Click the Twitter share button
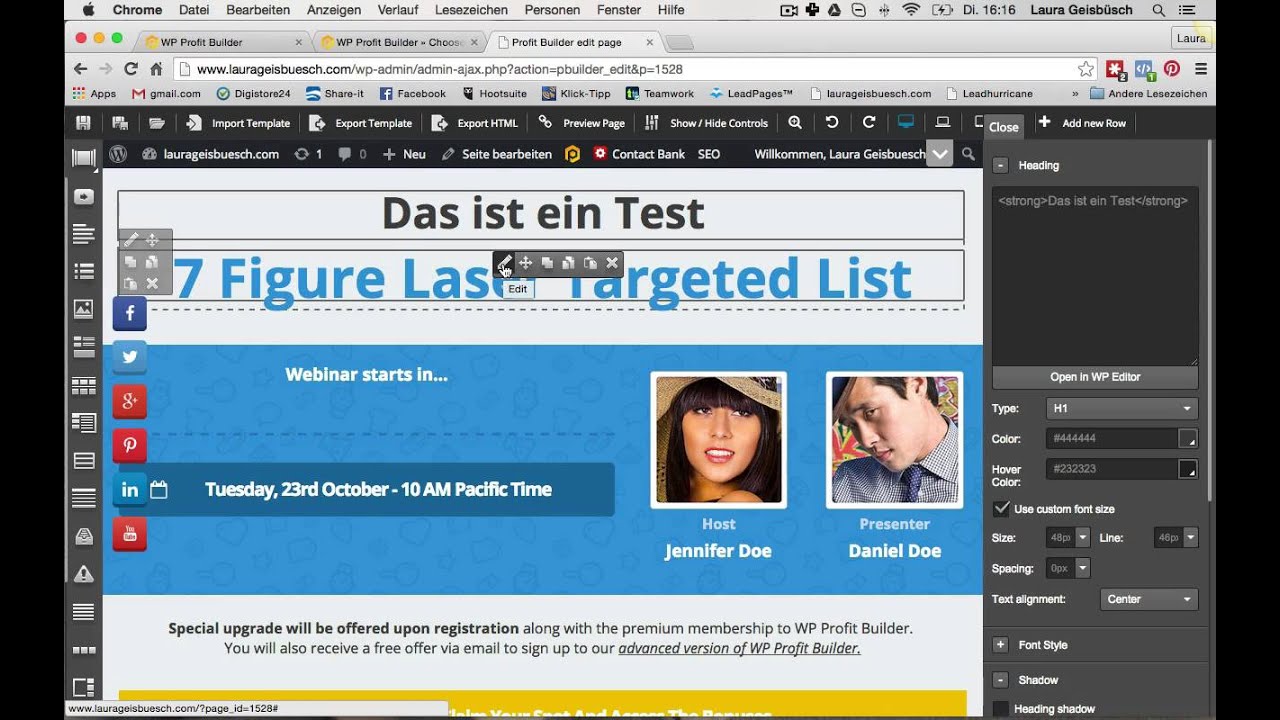Viewport: 1280px width, 720px height. (x=130, y=357)
